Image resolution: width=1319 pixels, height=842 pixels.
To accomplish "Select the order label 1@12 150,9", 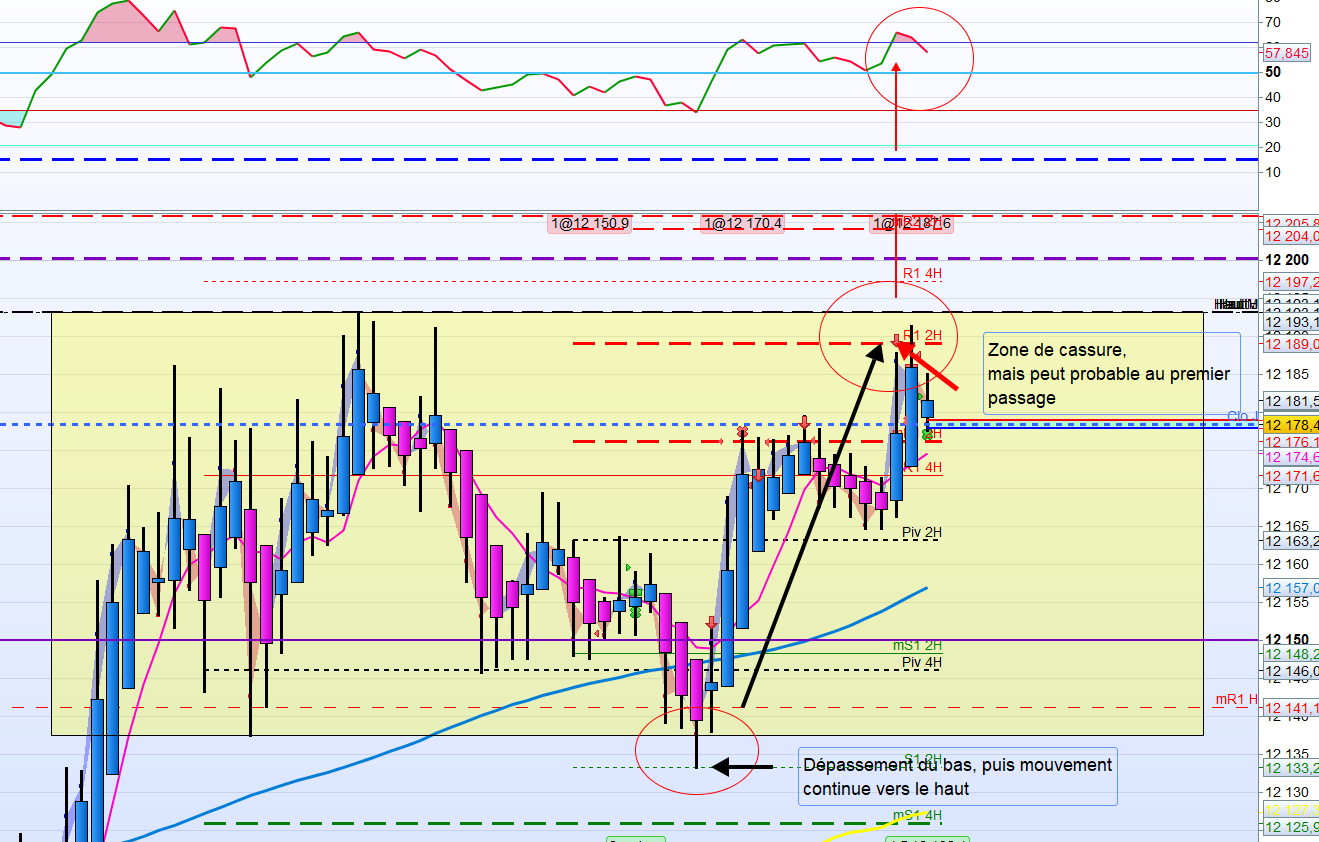I will click(x=590, y=224).
